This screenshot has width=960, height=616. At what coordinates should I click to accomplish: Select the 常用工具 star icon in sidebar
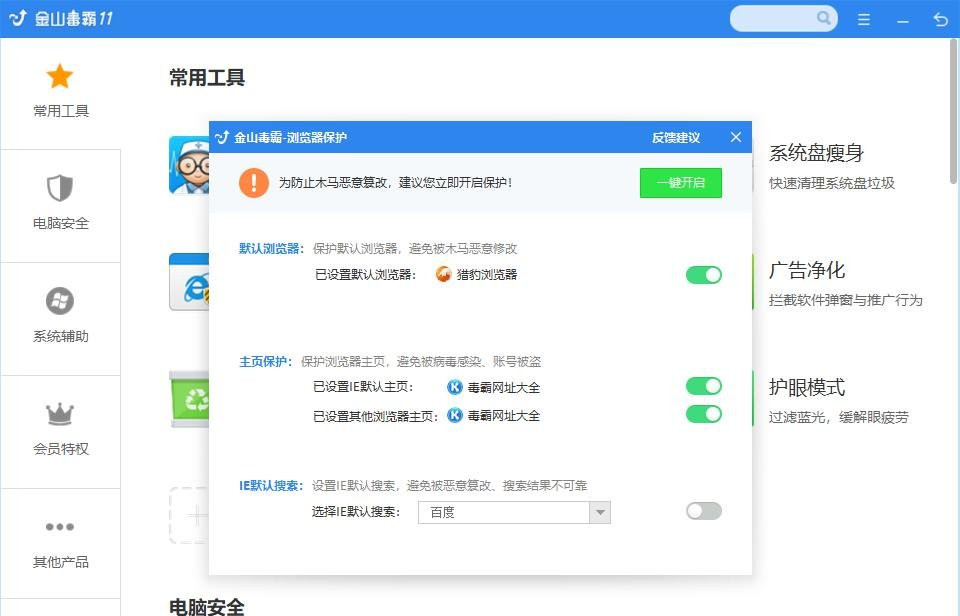click(60, 77)
